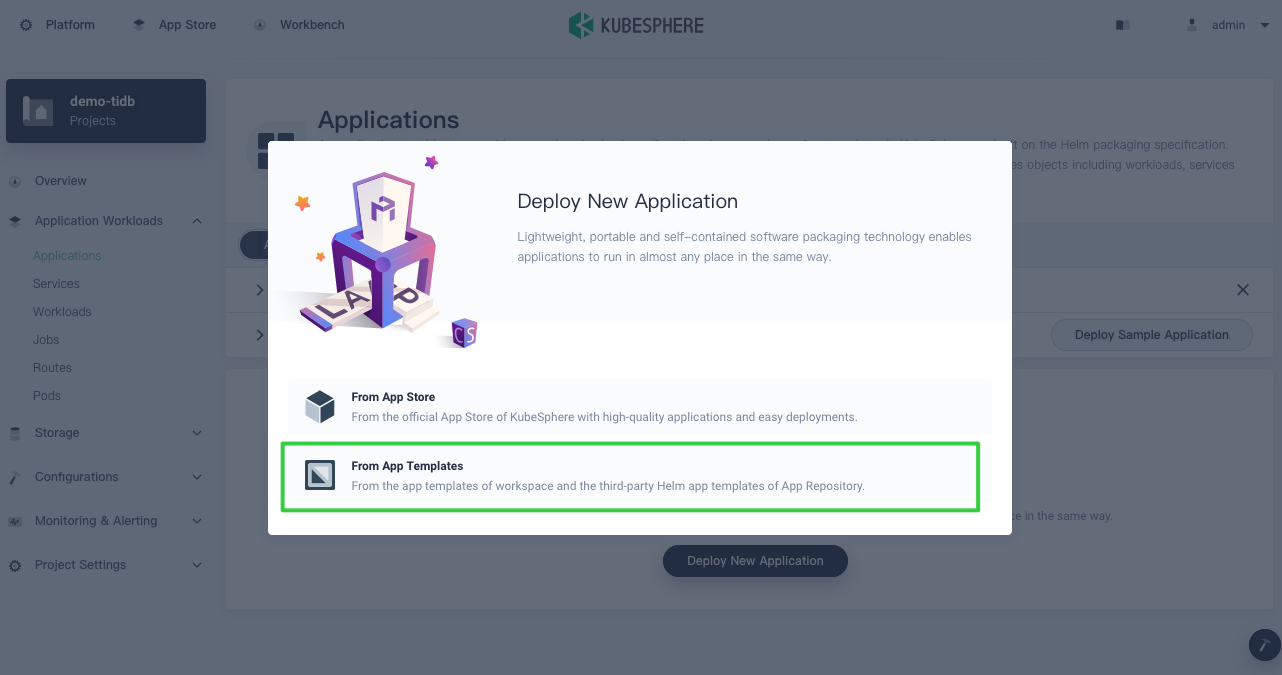Click the Configurations wrench icon
This screenshot has height=675, width=1282.
pyautogui.click(x=14, y=476)
